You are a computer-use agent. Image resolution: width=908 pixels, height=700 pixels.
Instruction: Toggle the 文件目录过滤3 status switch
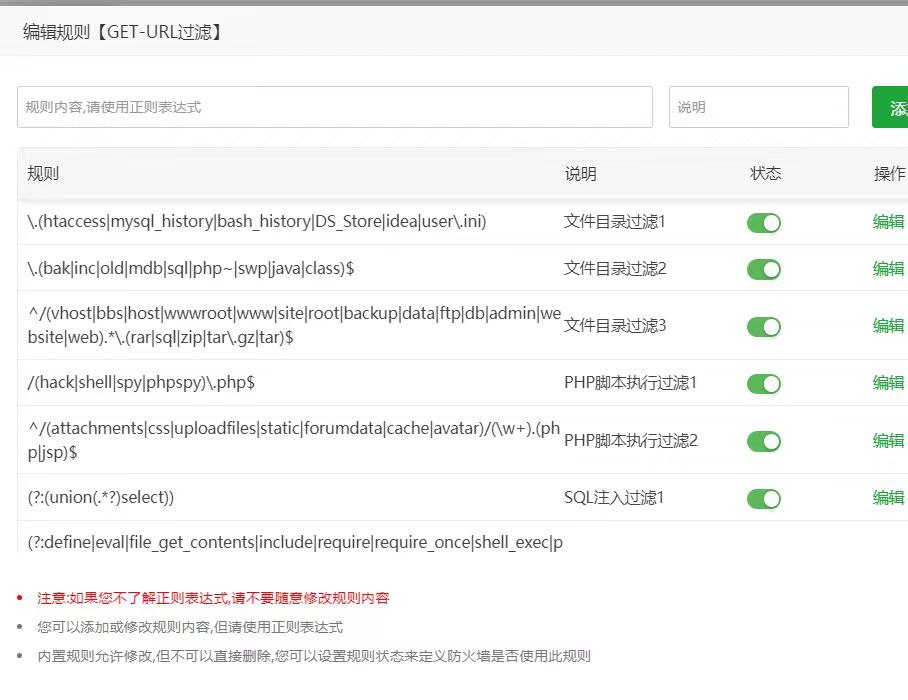coord(763,326)
